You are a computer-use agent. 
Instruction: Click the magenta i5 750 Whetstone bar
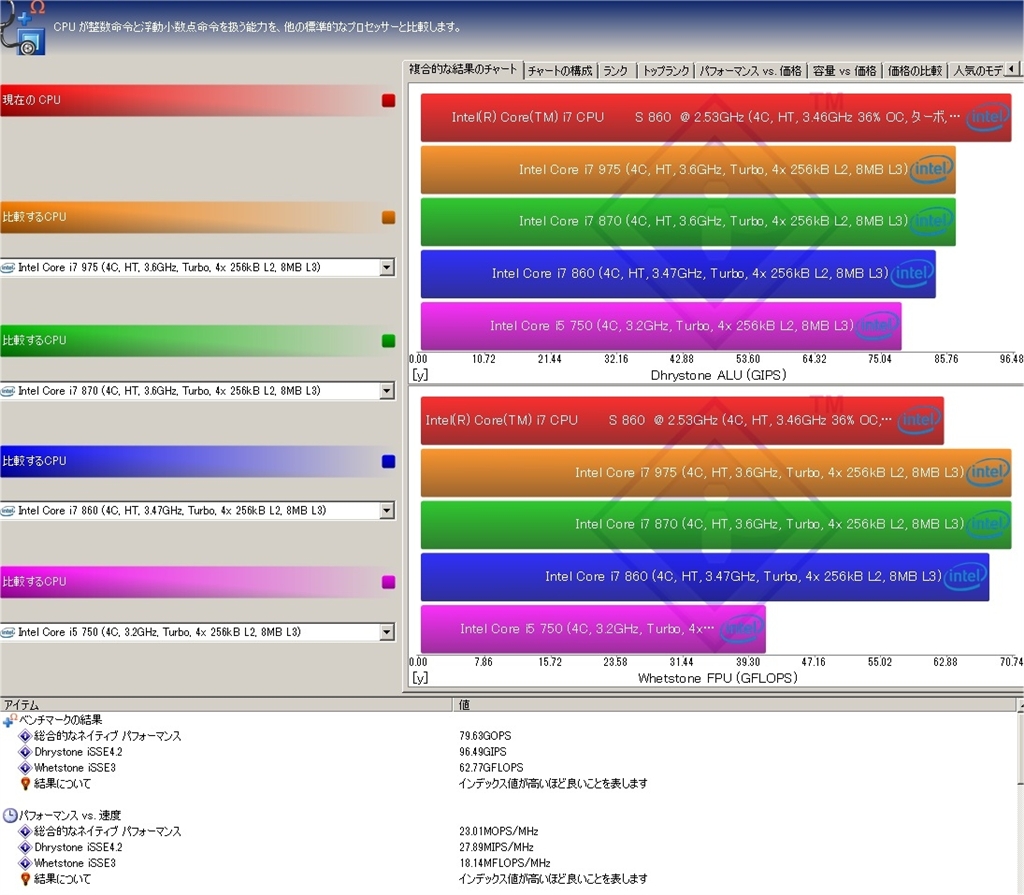[593, 629]
